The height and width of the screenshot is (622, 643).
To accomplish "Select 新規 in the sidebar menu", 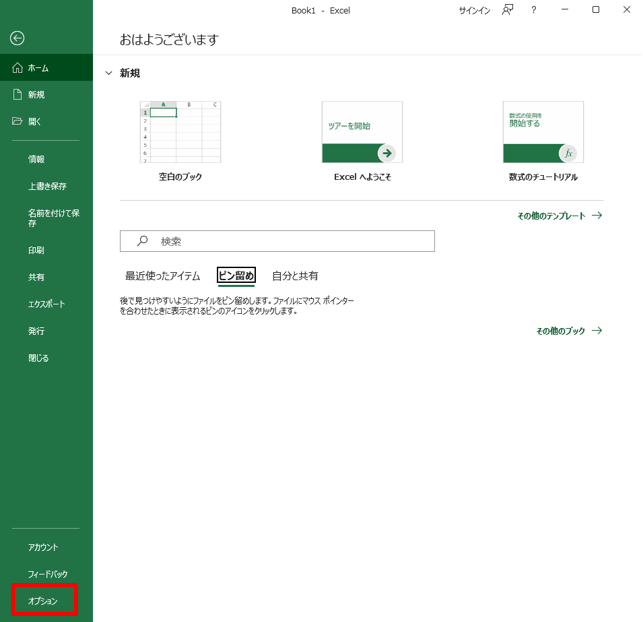I will (46, 95).
